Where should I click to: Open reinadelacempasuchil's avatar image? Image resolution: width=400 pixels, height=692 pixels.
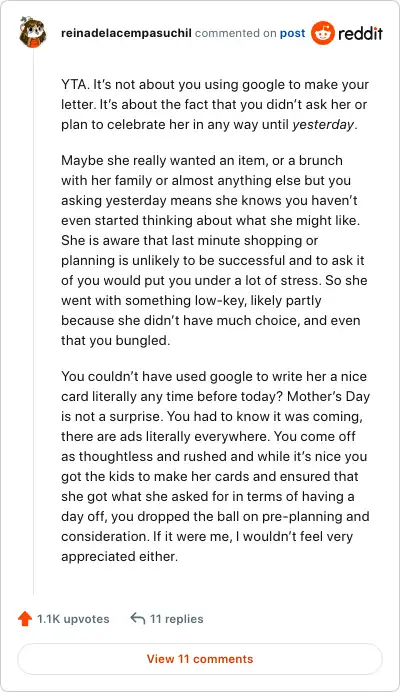tap(33, 32)
